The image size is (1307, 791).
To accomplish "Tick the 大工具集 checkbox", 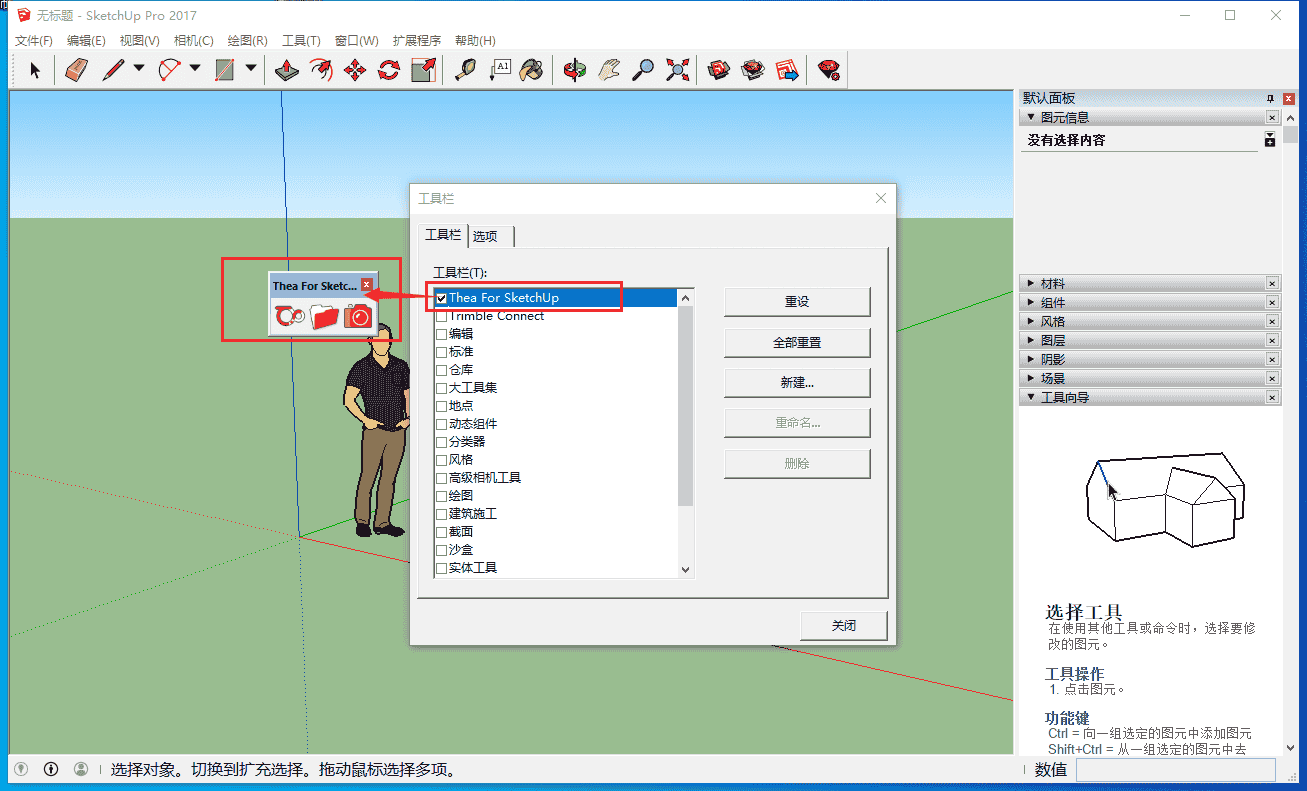I will click(x=441, y=388).
